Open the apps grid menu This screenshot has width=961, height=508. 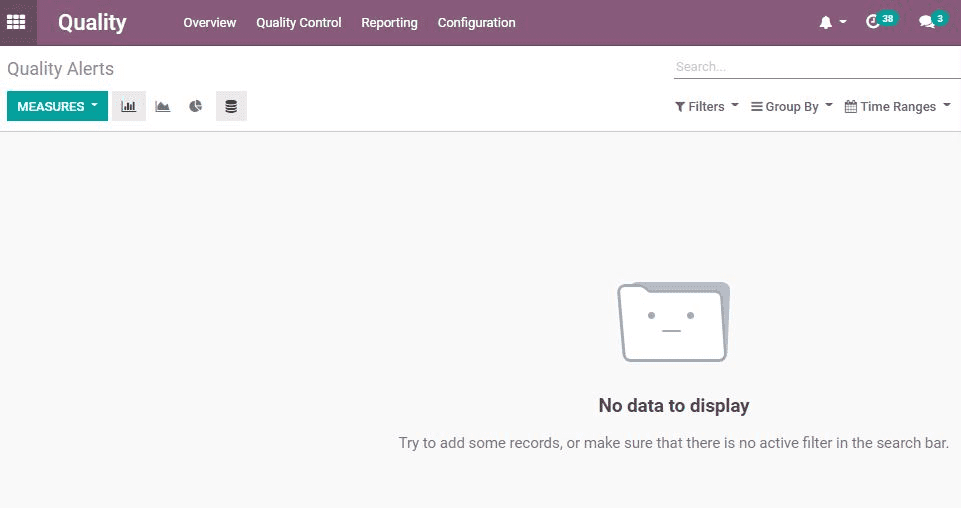coord(17,22)
